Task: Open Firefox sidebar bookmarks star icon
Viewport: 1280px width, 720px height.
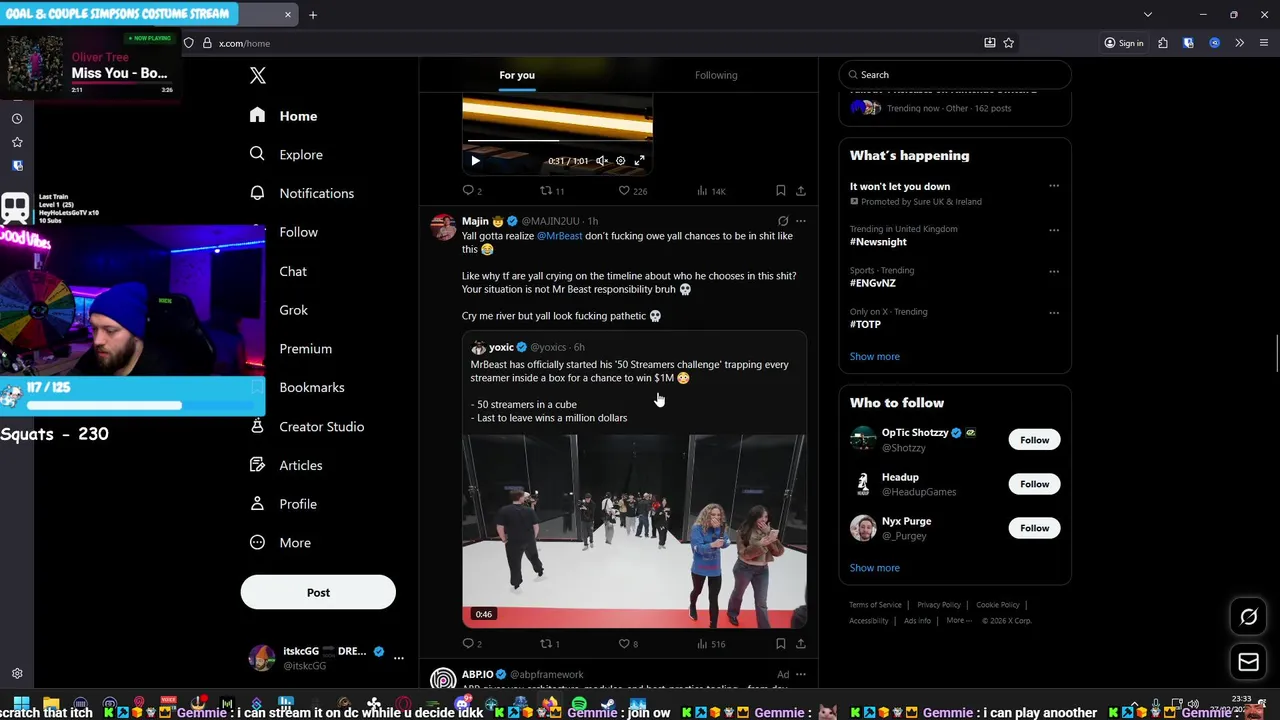Action: click(x=17, y=142)
